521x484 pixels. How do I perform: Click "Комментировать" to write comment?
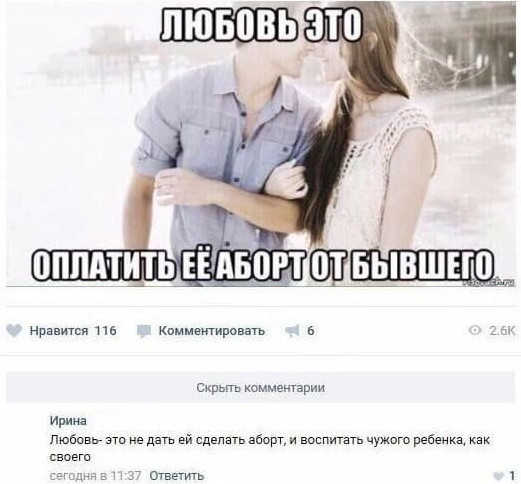pos(212,331)
